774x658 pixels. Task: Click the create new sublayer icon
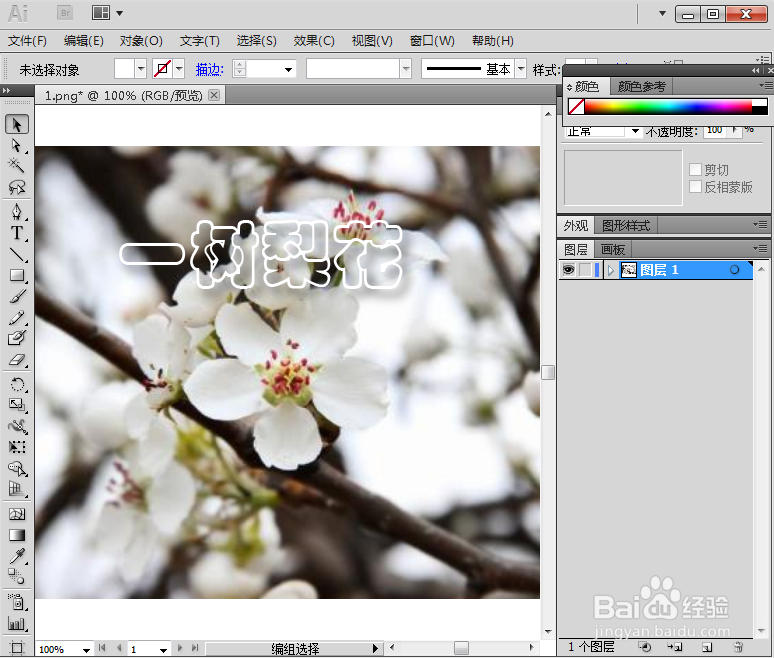[675, 647]
